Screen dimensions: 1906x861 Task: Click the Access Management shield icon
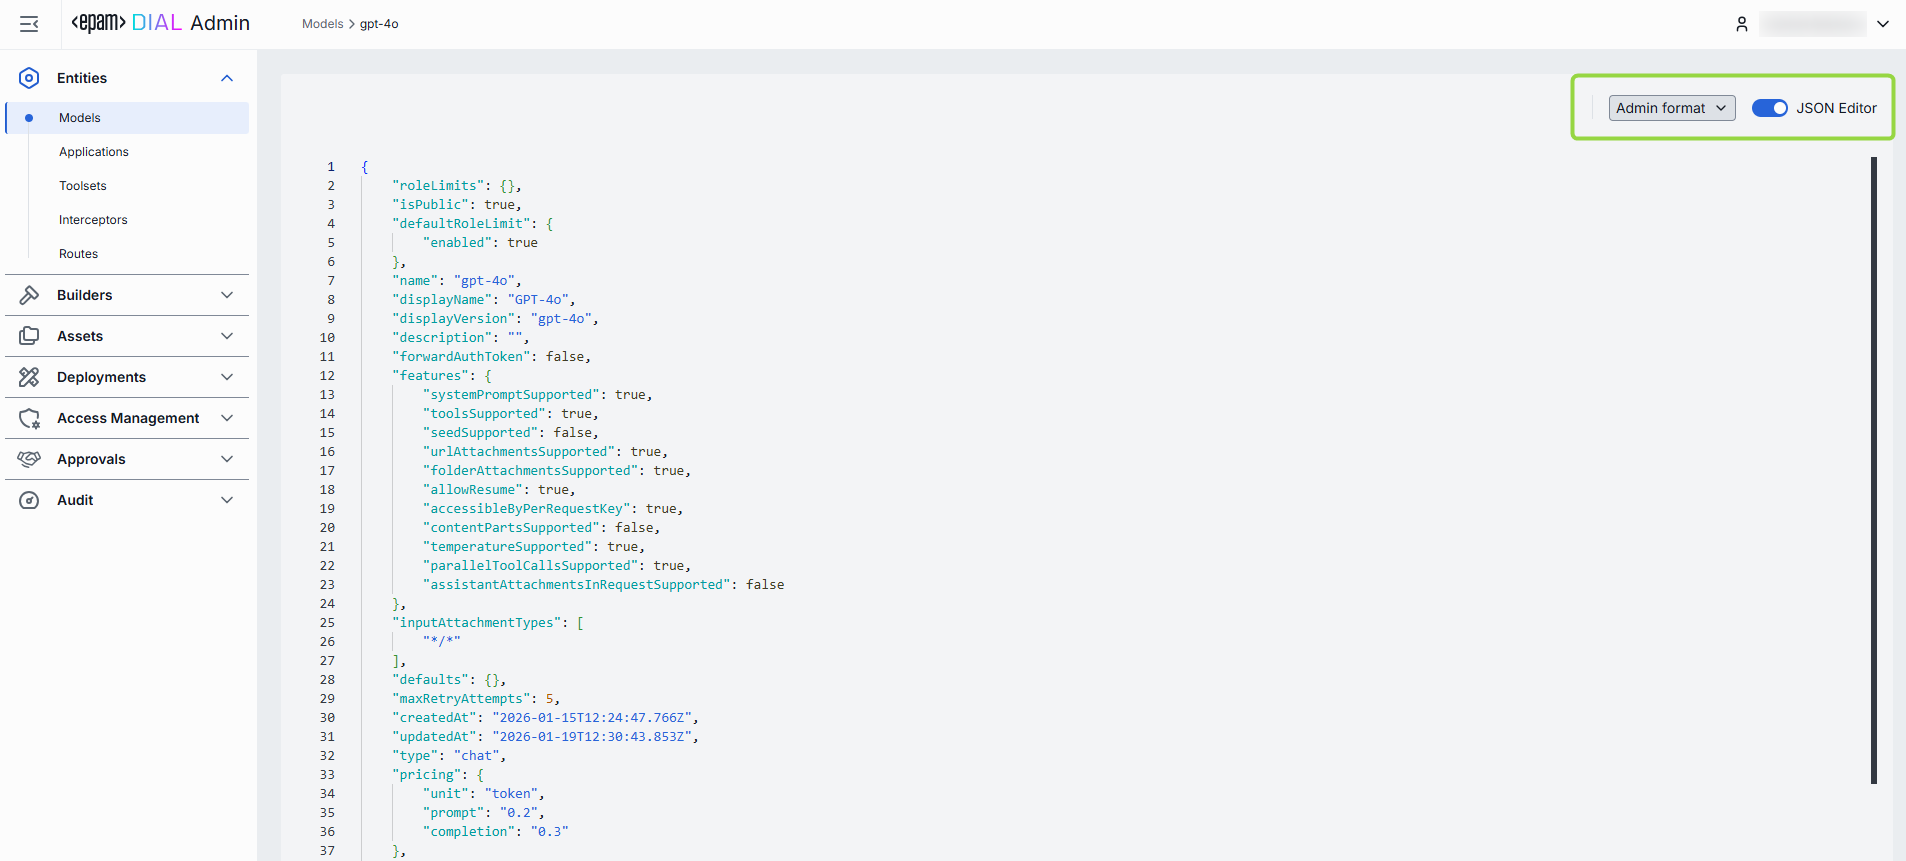(29, 418)
